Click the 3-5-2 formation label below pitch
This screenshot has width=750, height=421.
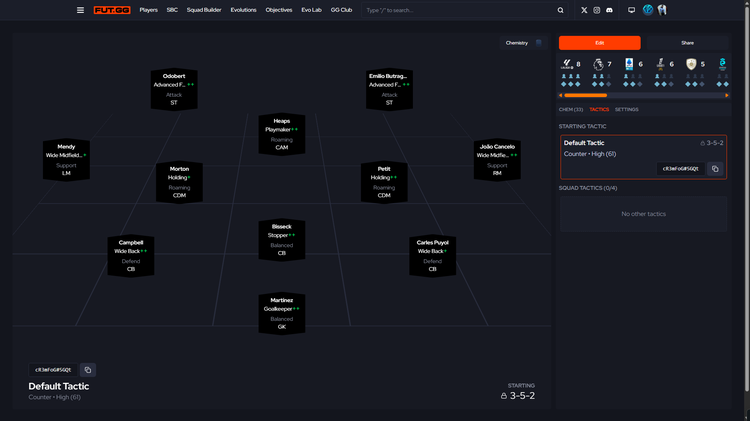[x=522, y=396]
